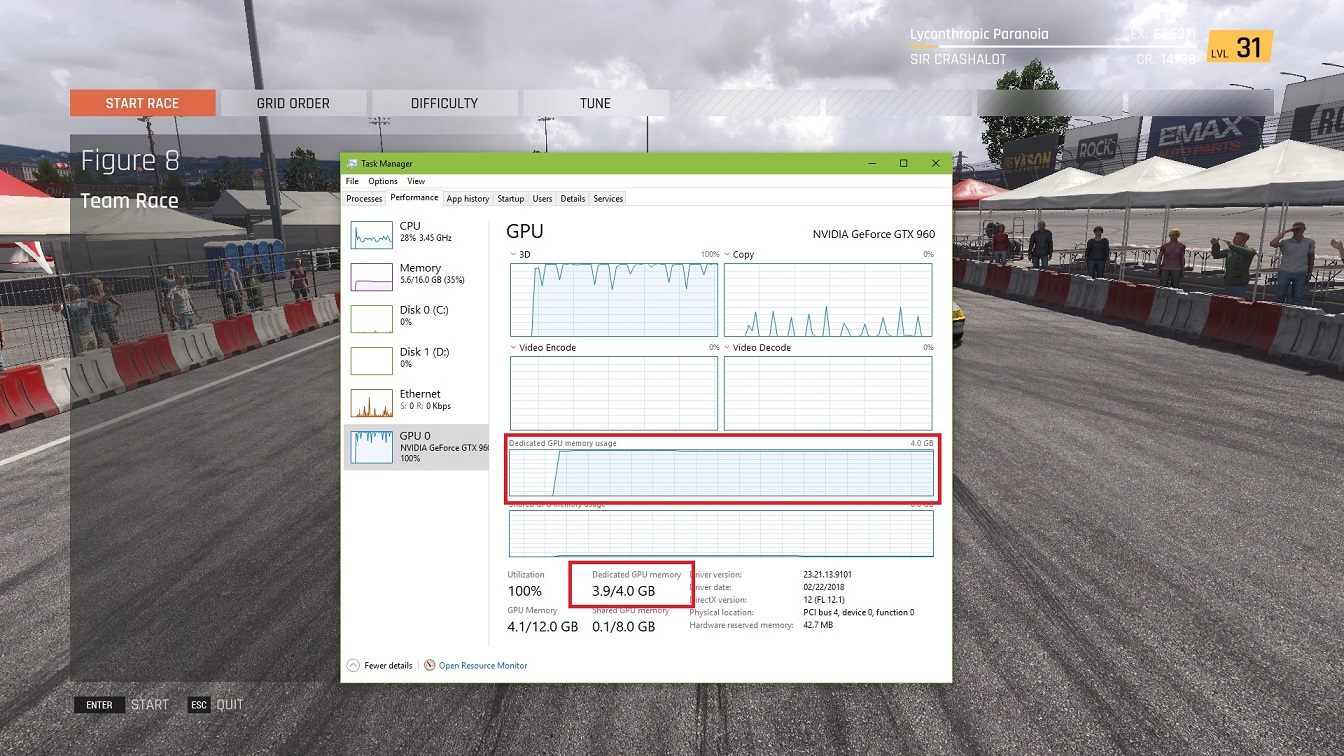Open DIFFICULTY in the game menu

[x=444, y=103]
